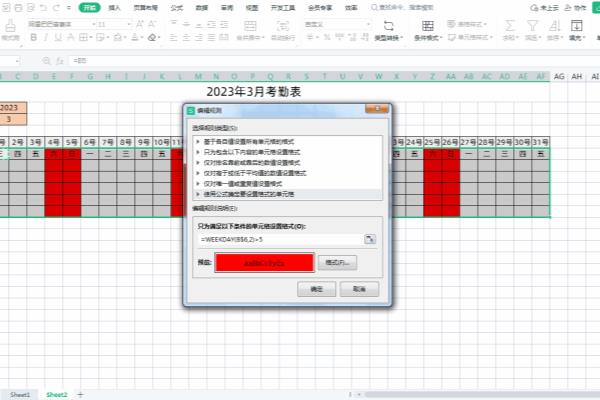Click the filter funnel icon

click(532, 26)
